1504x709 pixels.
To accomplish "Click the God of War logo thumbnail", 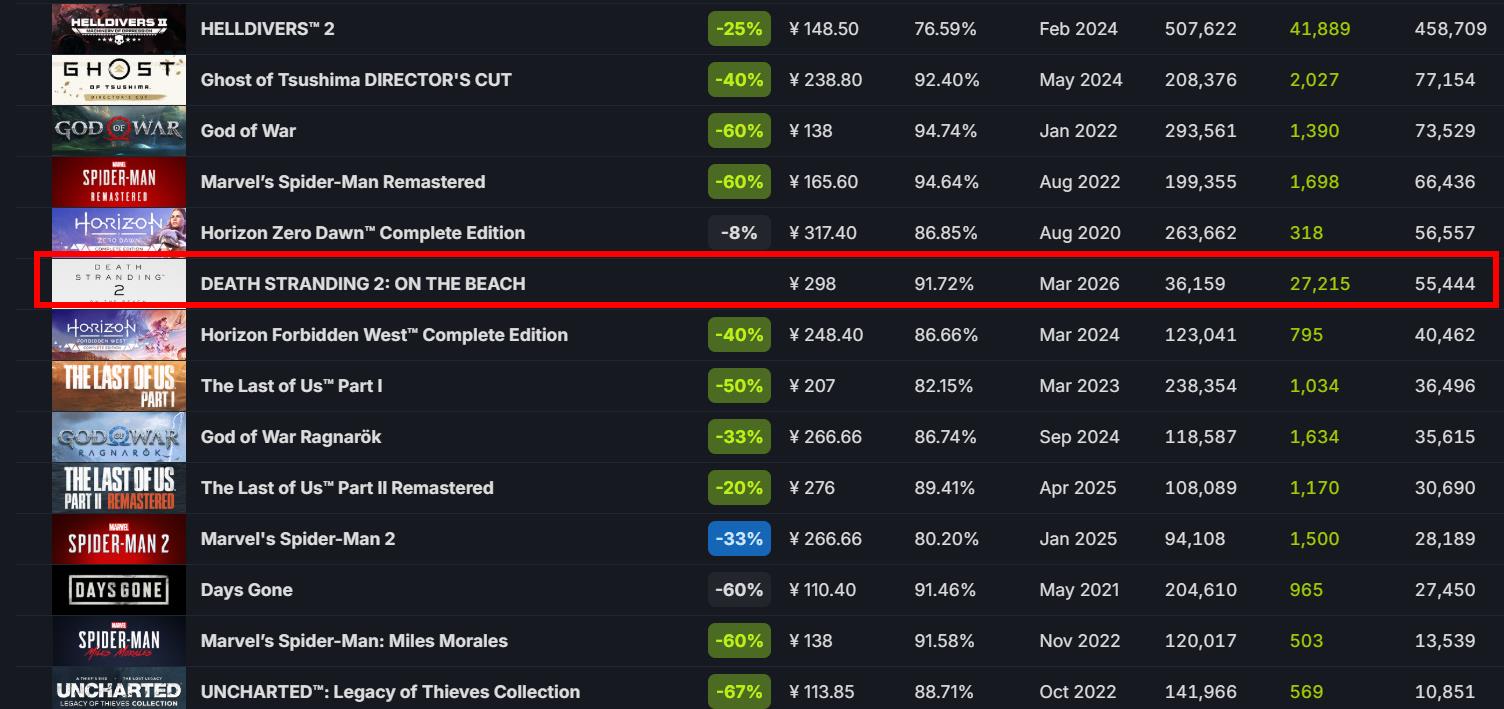I will pos(119,131).
